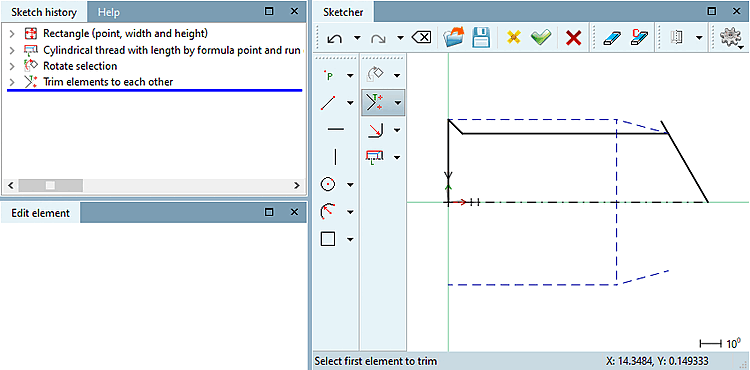Maximize the Sketcher panel

[712, 11]
